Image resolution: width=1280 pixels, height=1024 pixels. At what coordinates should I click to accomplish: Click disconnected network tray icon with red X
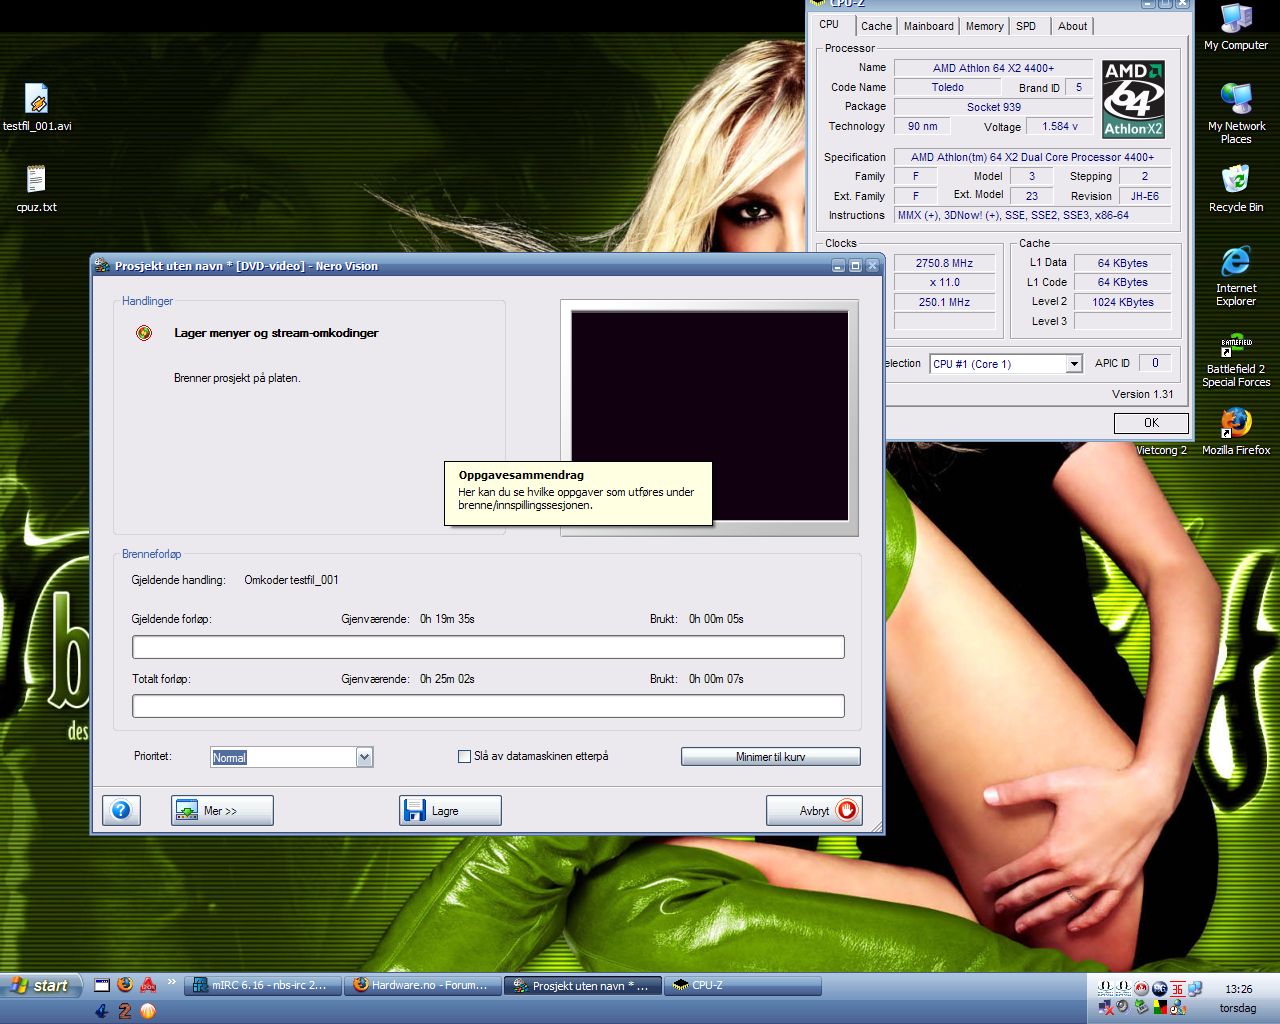click(1106, 1008)
